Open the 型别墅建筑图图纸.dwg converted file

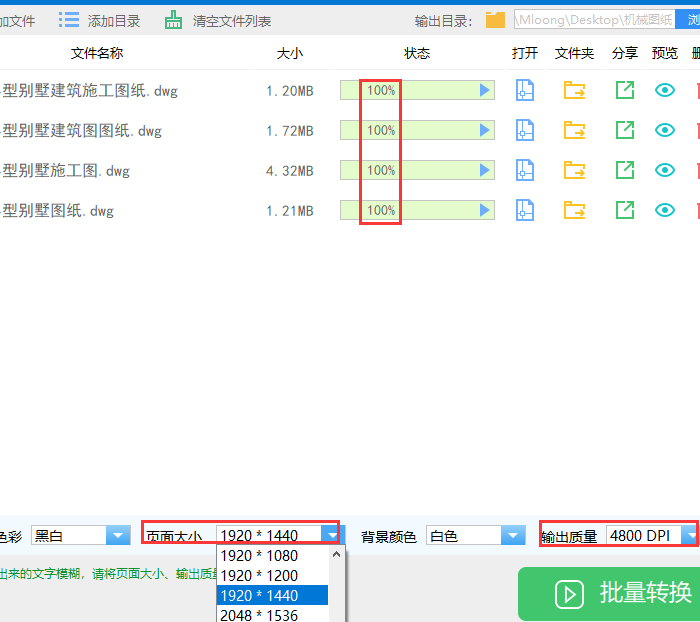[525, 130]
